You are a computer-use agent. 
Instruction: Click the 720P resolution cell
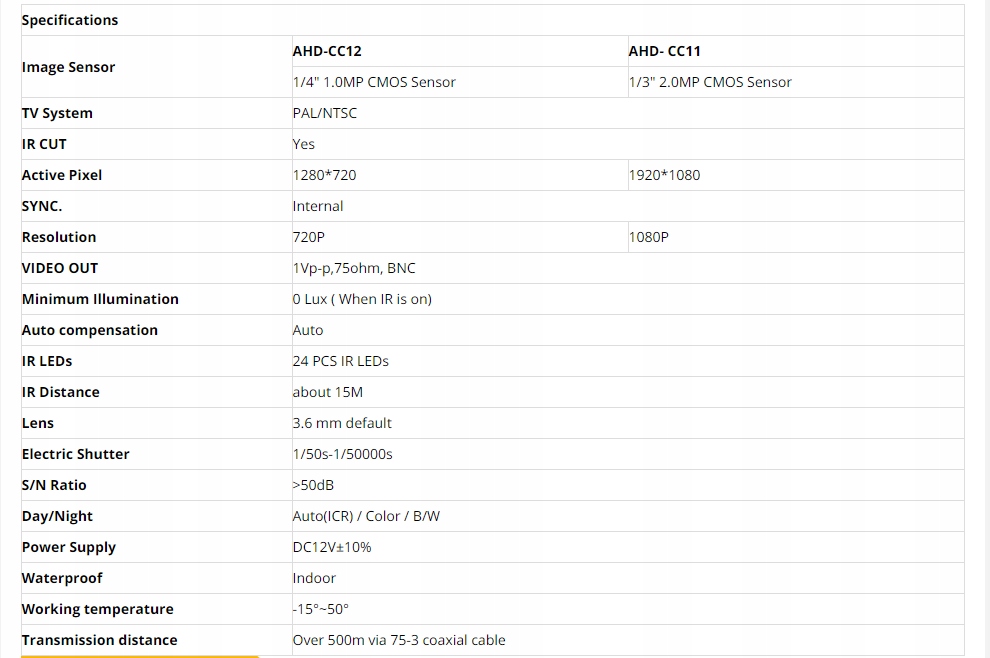click(x=309, y=237)
